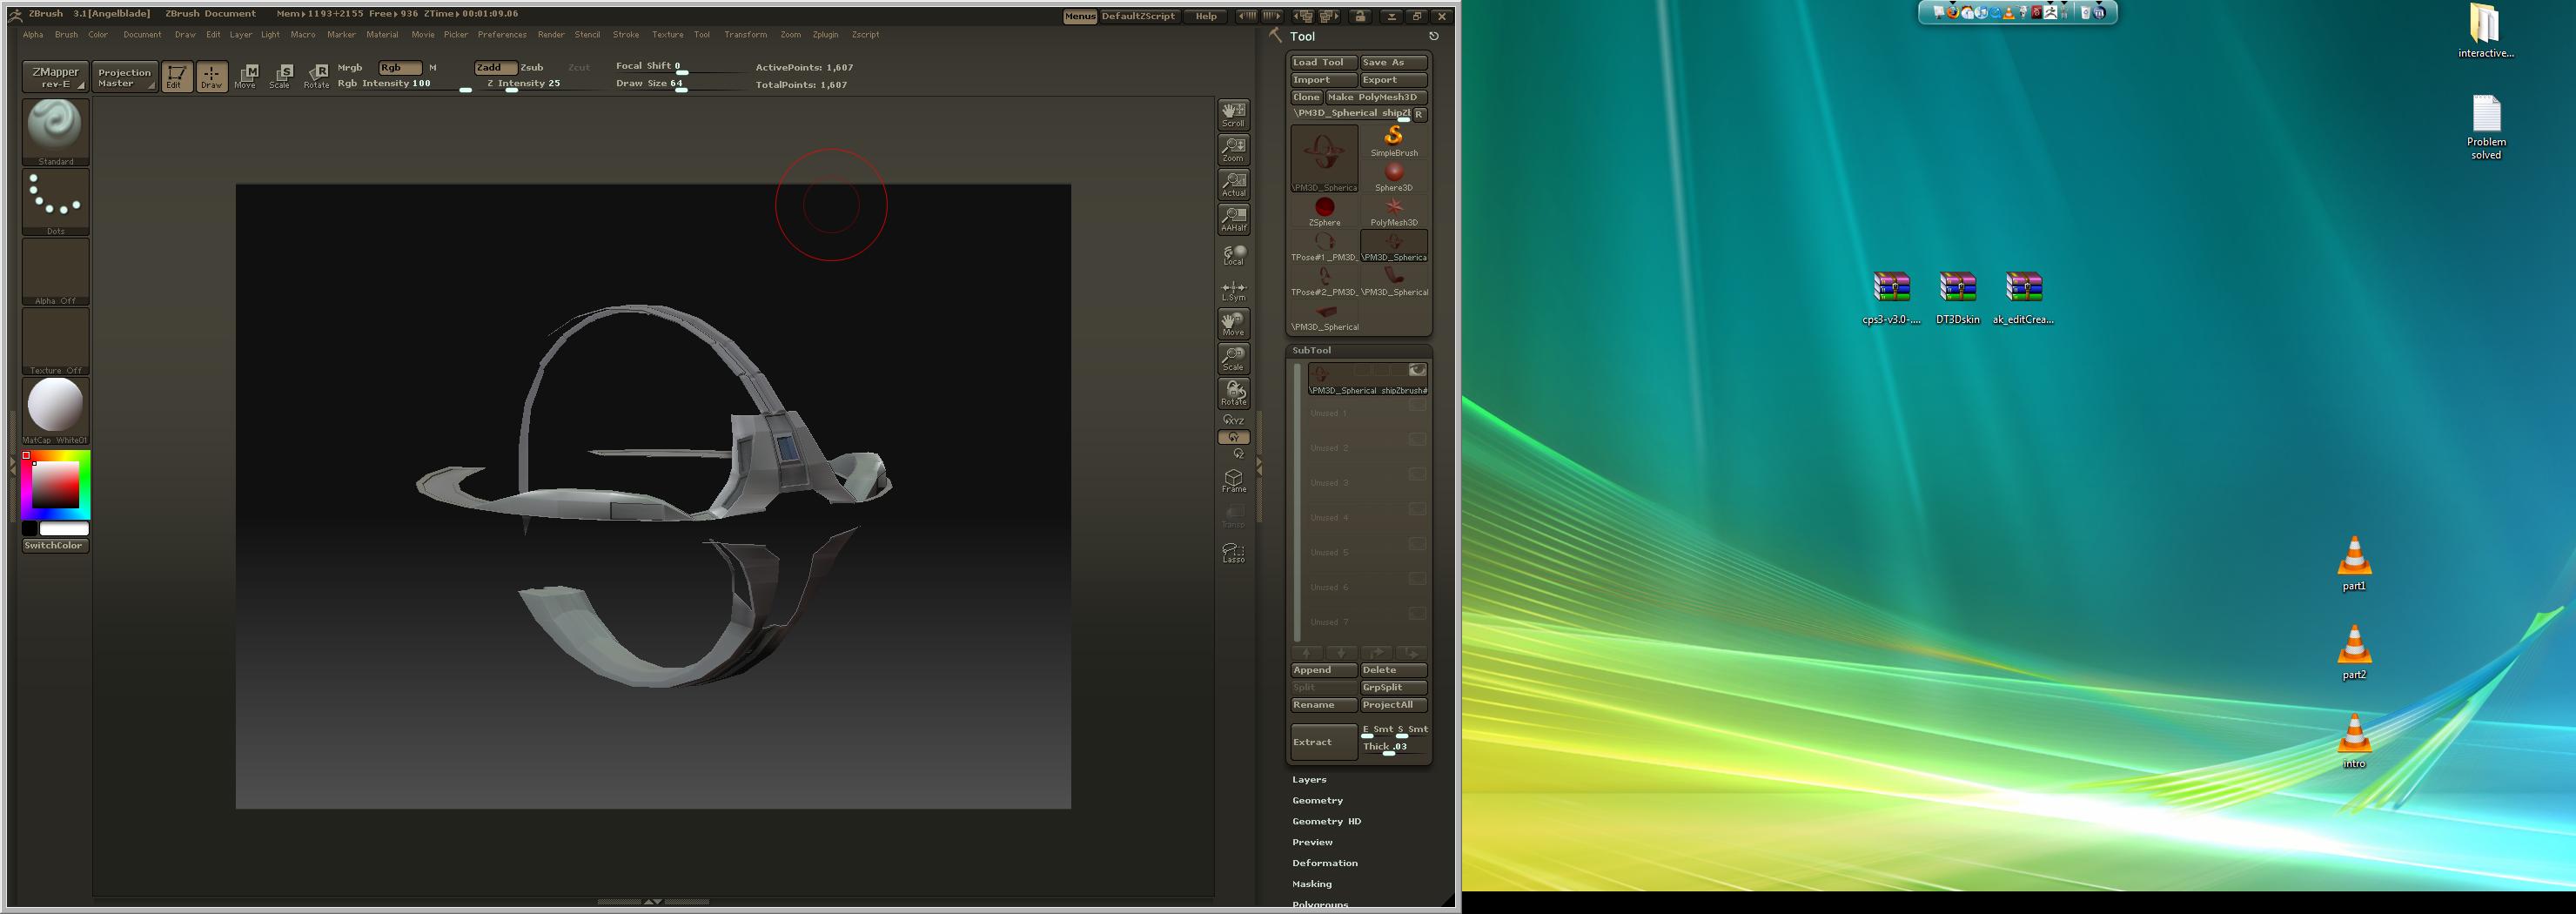The height and width of the screenshot is (914, 2576).
Task: Open the Alpha menu
Action: tap(33, 35)
